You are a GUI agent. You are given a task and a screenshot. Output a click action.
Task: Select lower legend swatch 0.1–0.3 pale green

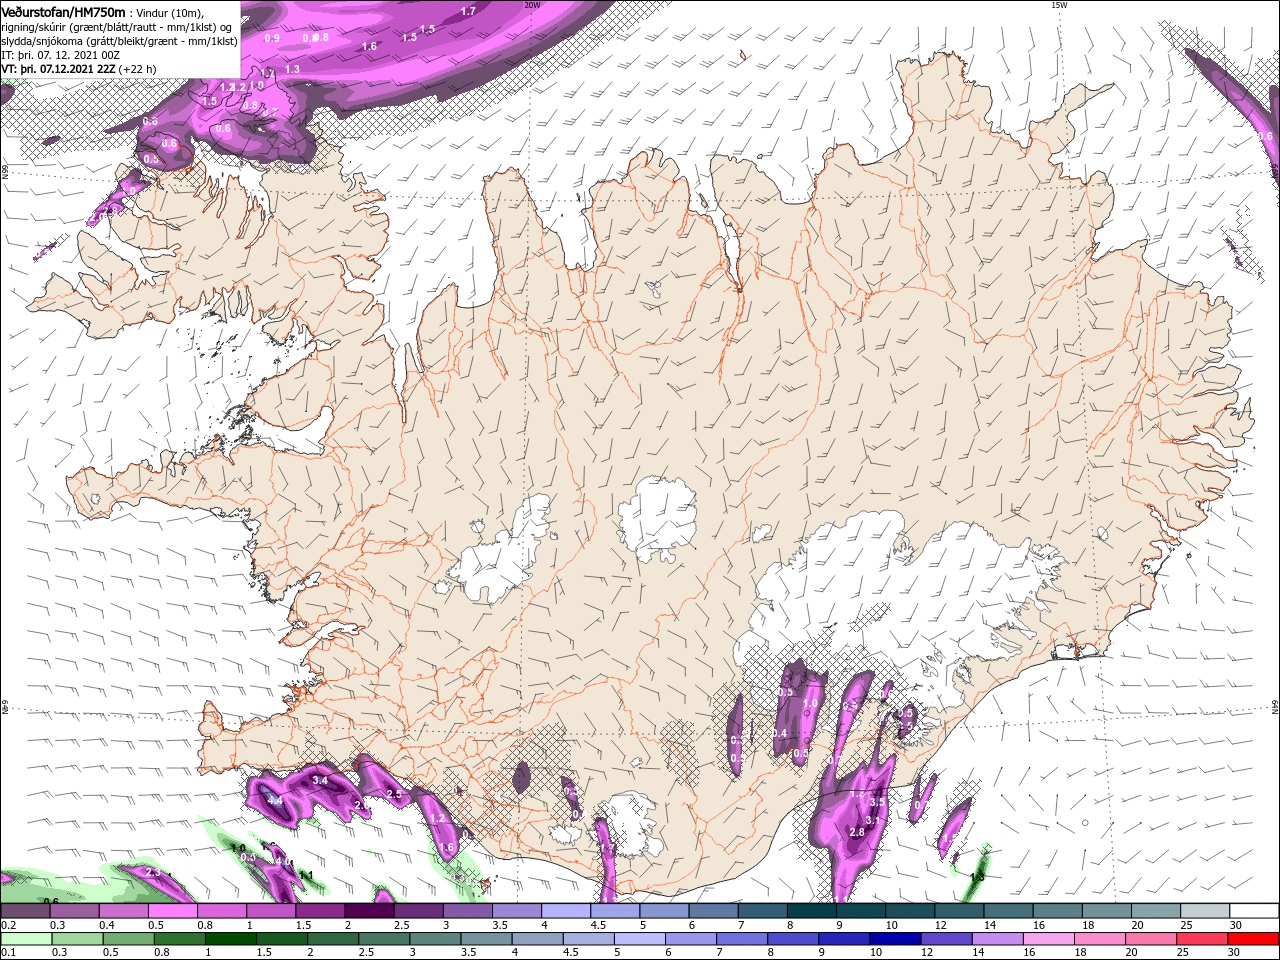coord(25,939)
